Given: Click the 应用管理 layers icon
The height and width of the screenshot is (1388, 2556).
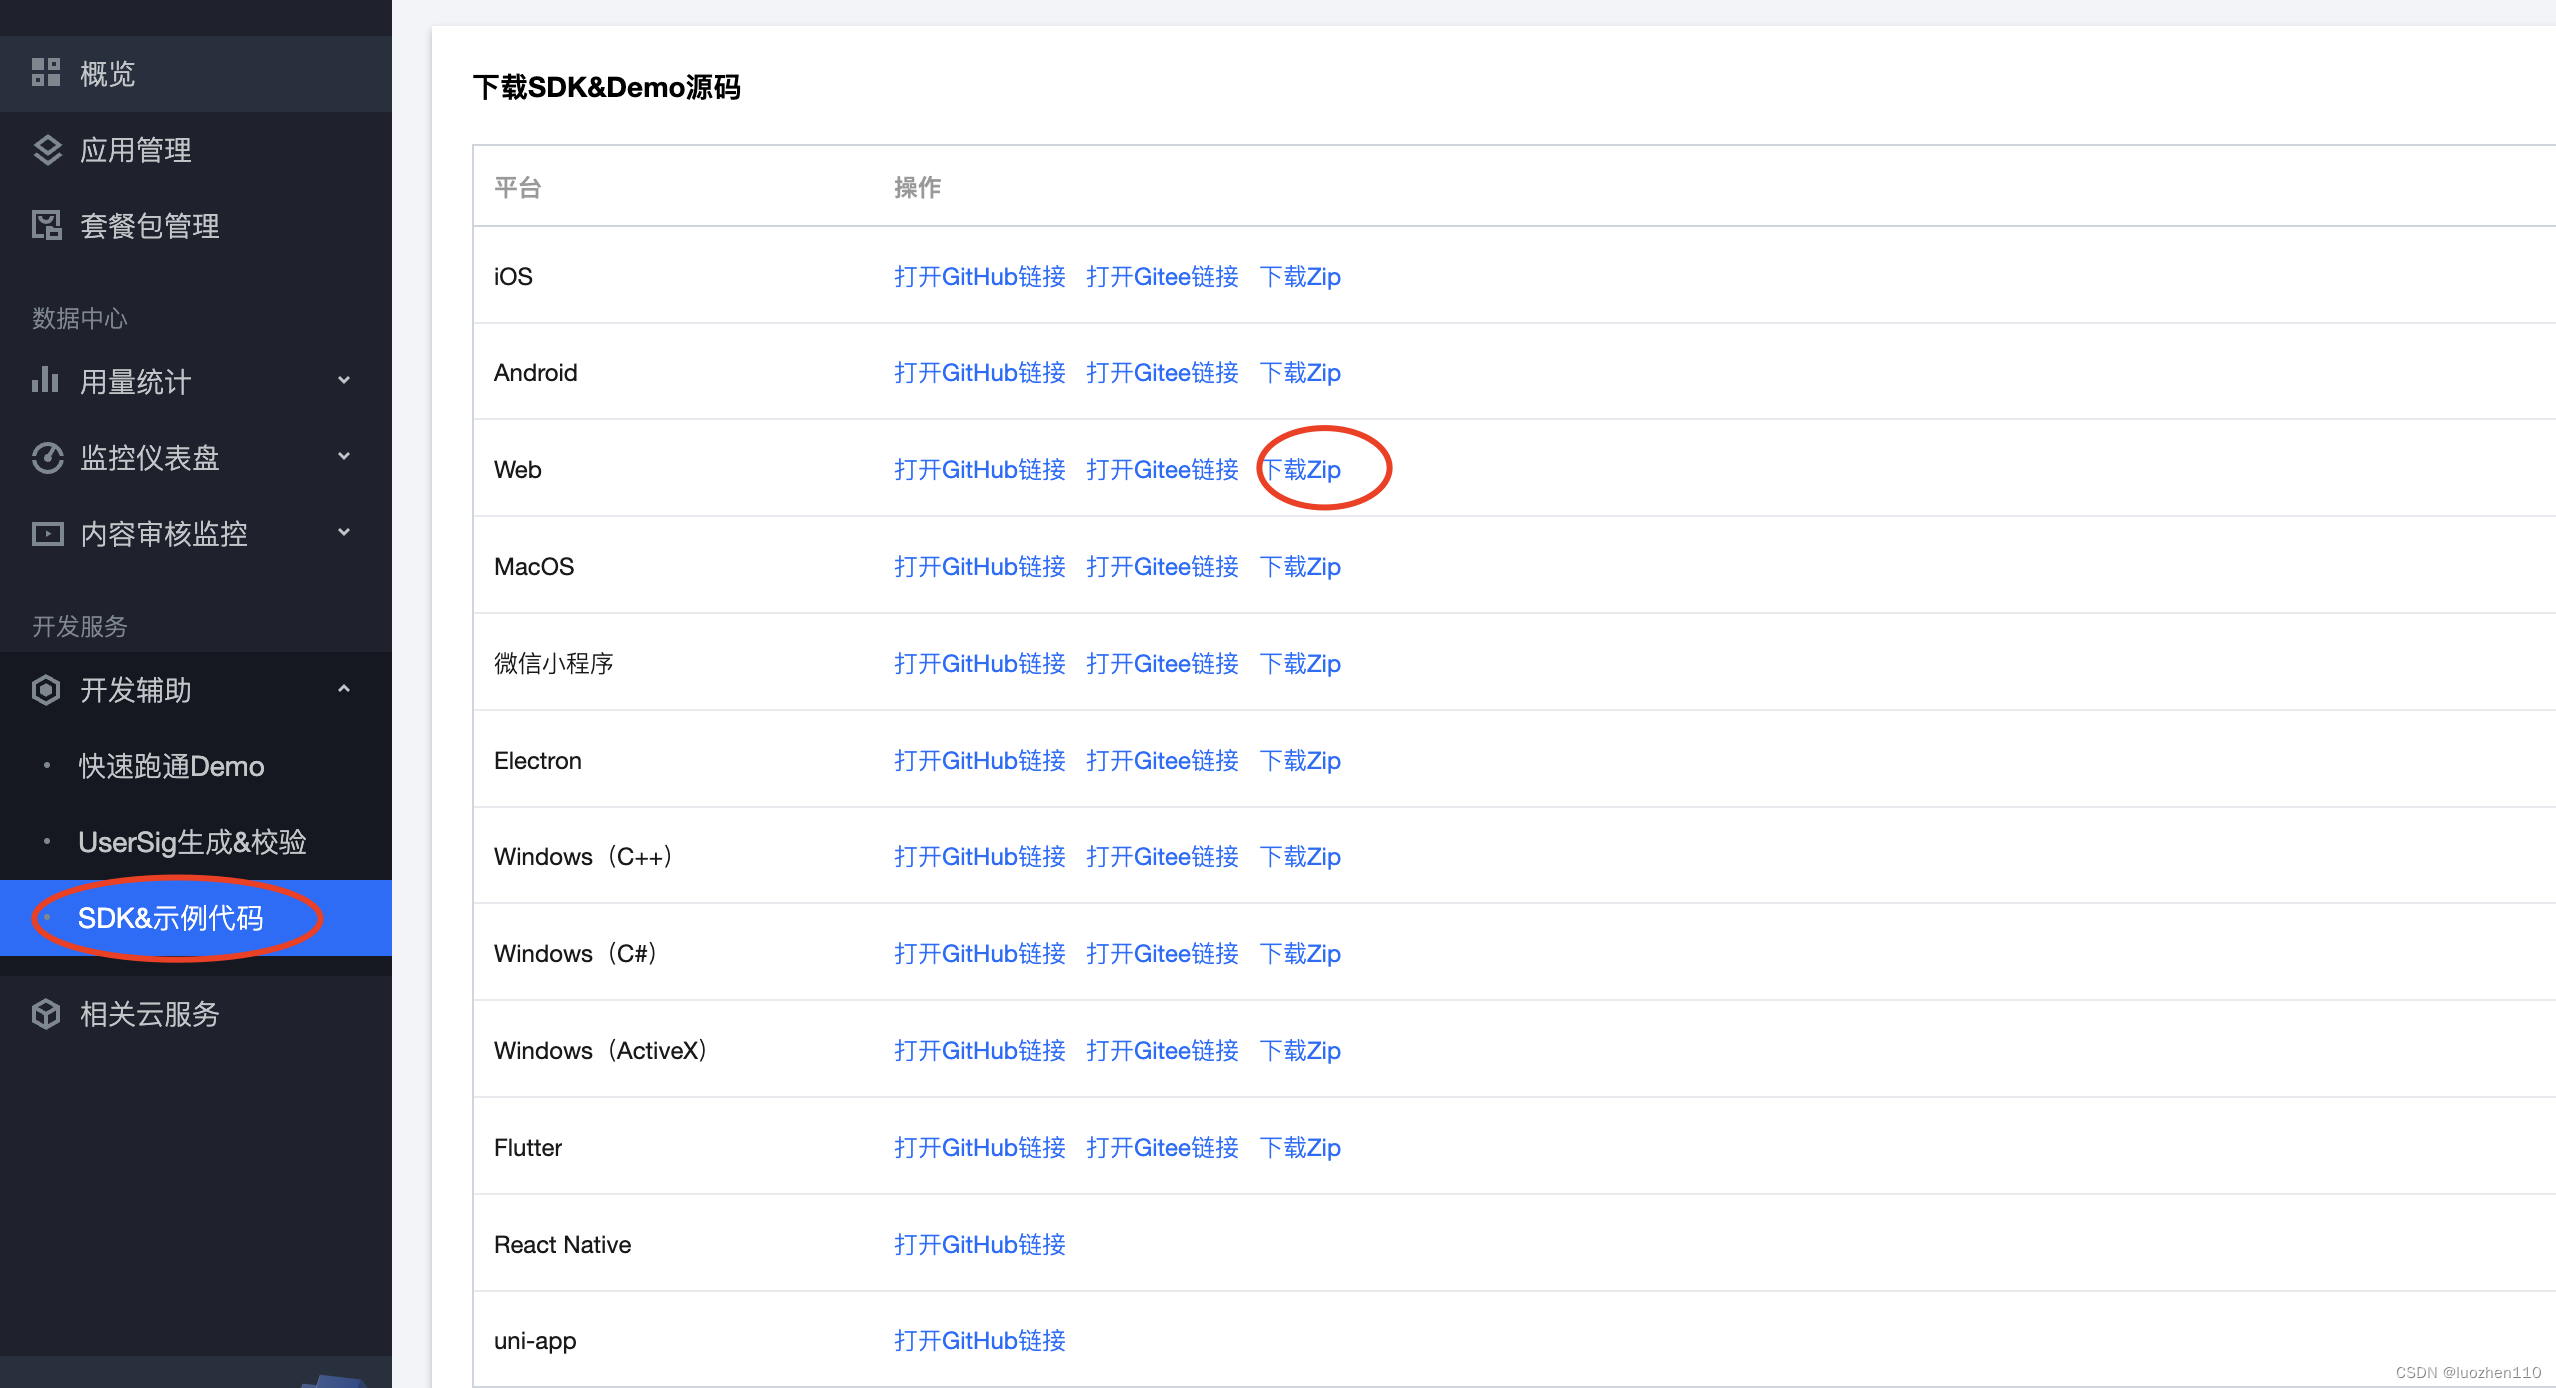Looking at the screenshot, I should click(x=47, y=150).
